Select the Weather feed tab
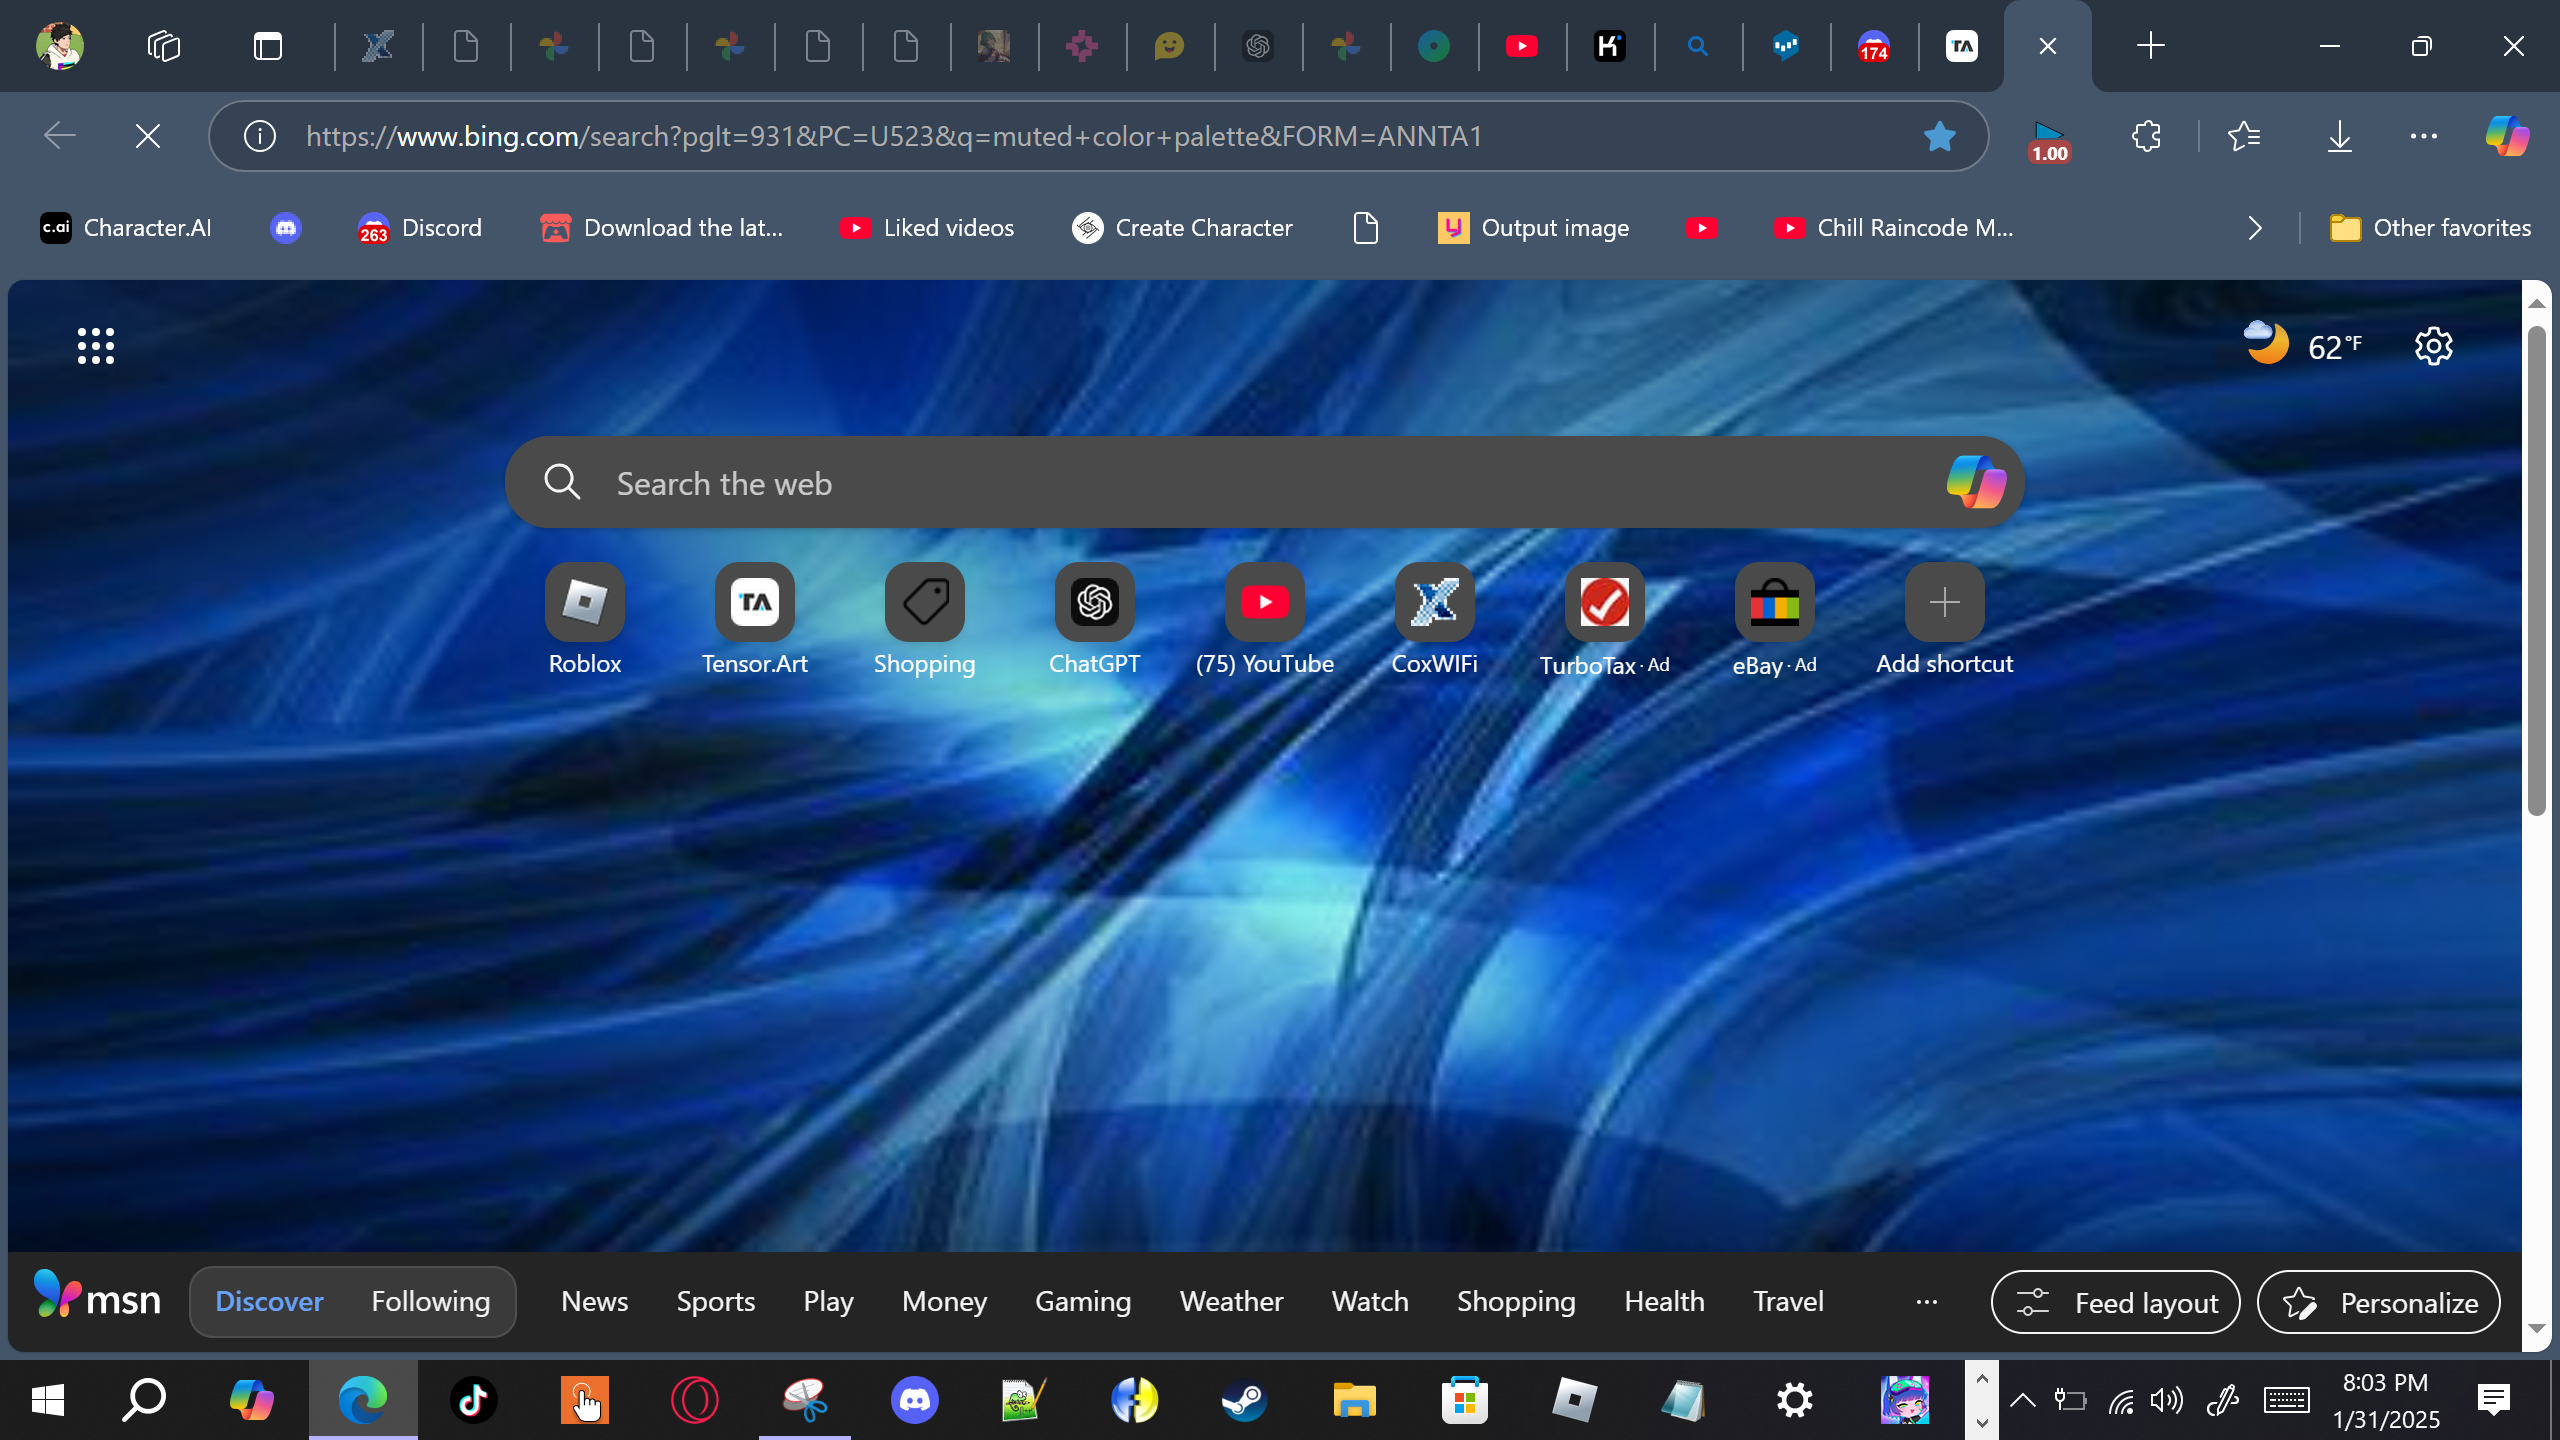Viewport: 2560px width, 1440px height. coord(1231,1301)
